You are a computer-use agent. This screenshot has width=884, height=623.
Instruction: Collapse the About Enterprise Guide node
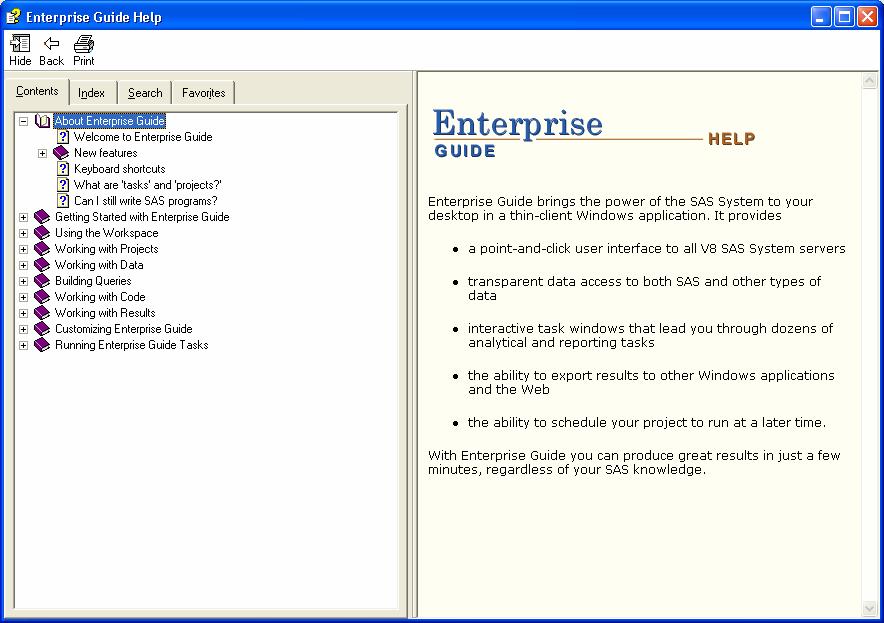pos(23,121)
